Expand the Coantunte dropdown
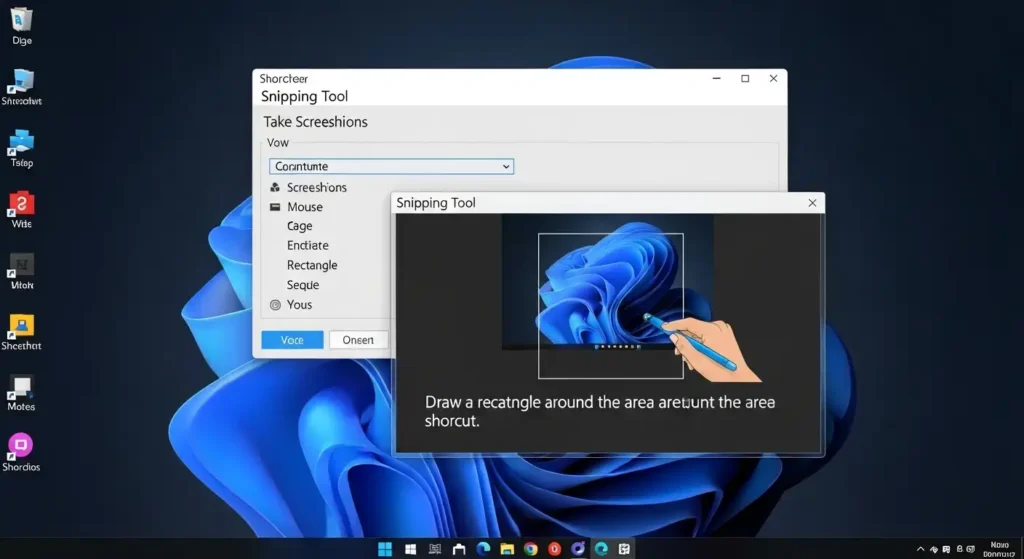Screen dimensions: 1024x559 pyautogui.click(x=391, y=167)
